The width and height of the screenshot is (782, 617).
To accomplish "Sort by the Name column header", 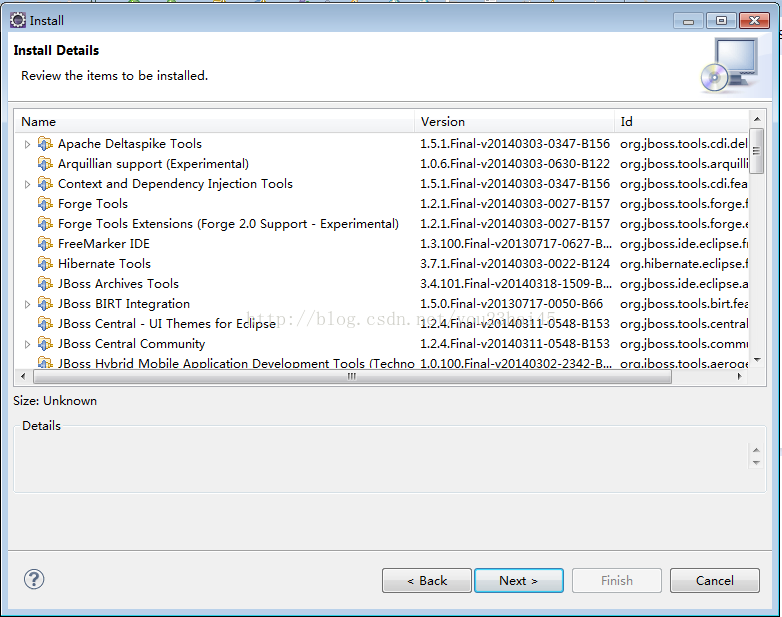I will tap(215, 122).
